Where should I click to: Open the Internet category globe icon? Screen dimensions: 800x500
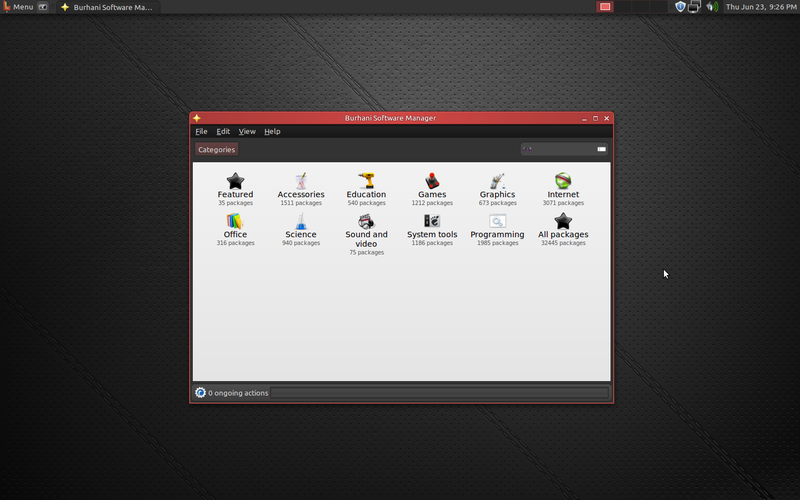[563, 181]
